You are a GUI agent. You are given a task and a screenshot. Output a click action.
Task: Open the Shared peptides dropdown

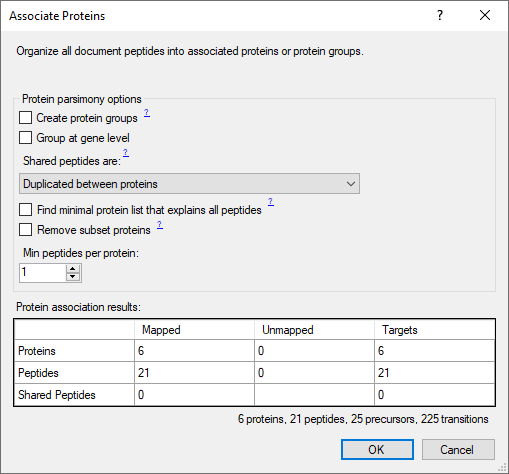pos(189,184)
